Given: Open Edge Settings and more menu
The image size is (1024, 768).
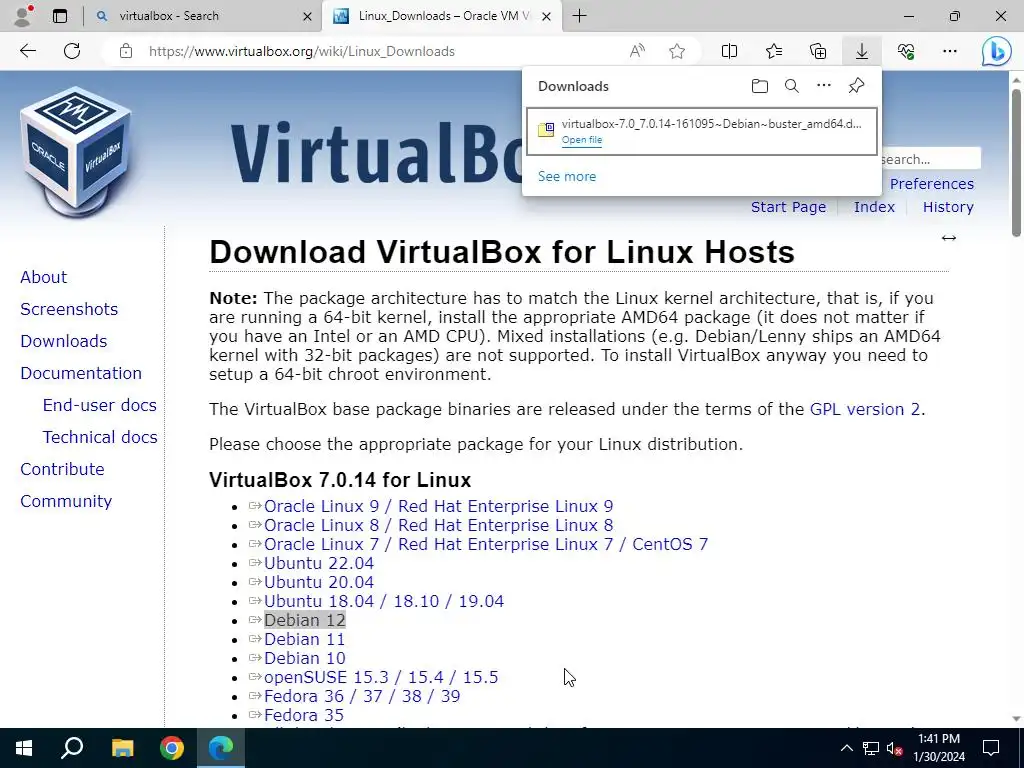Looking at the screenshot, I should point(950,51).
